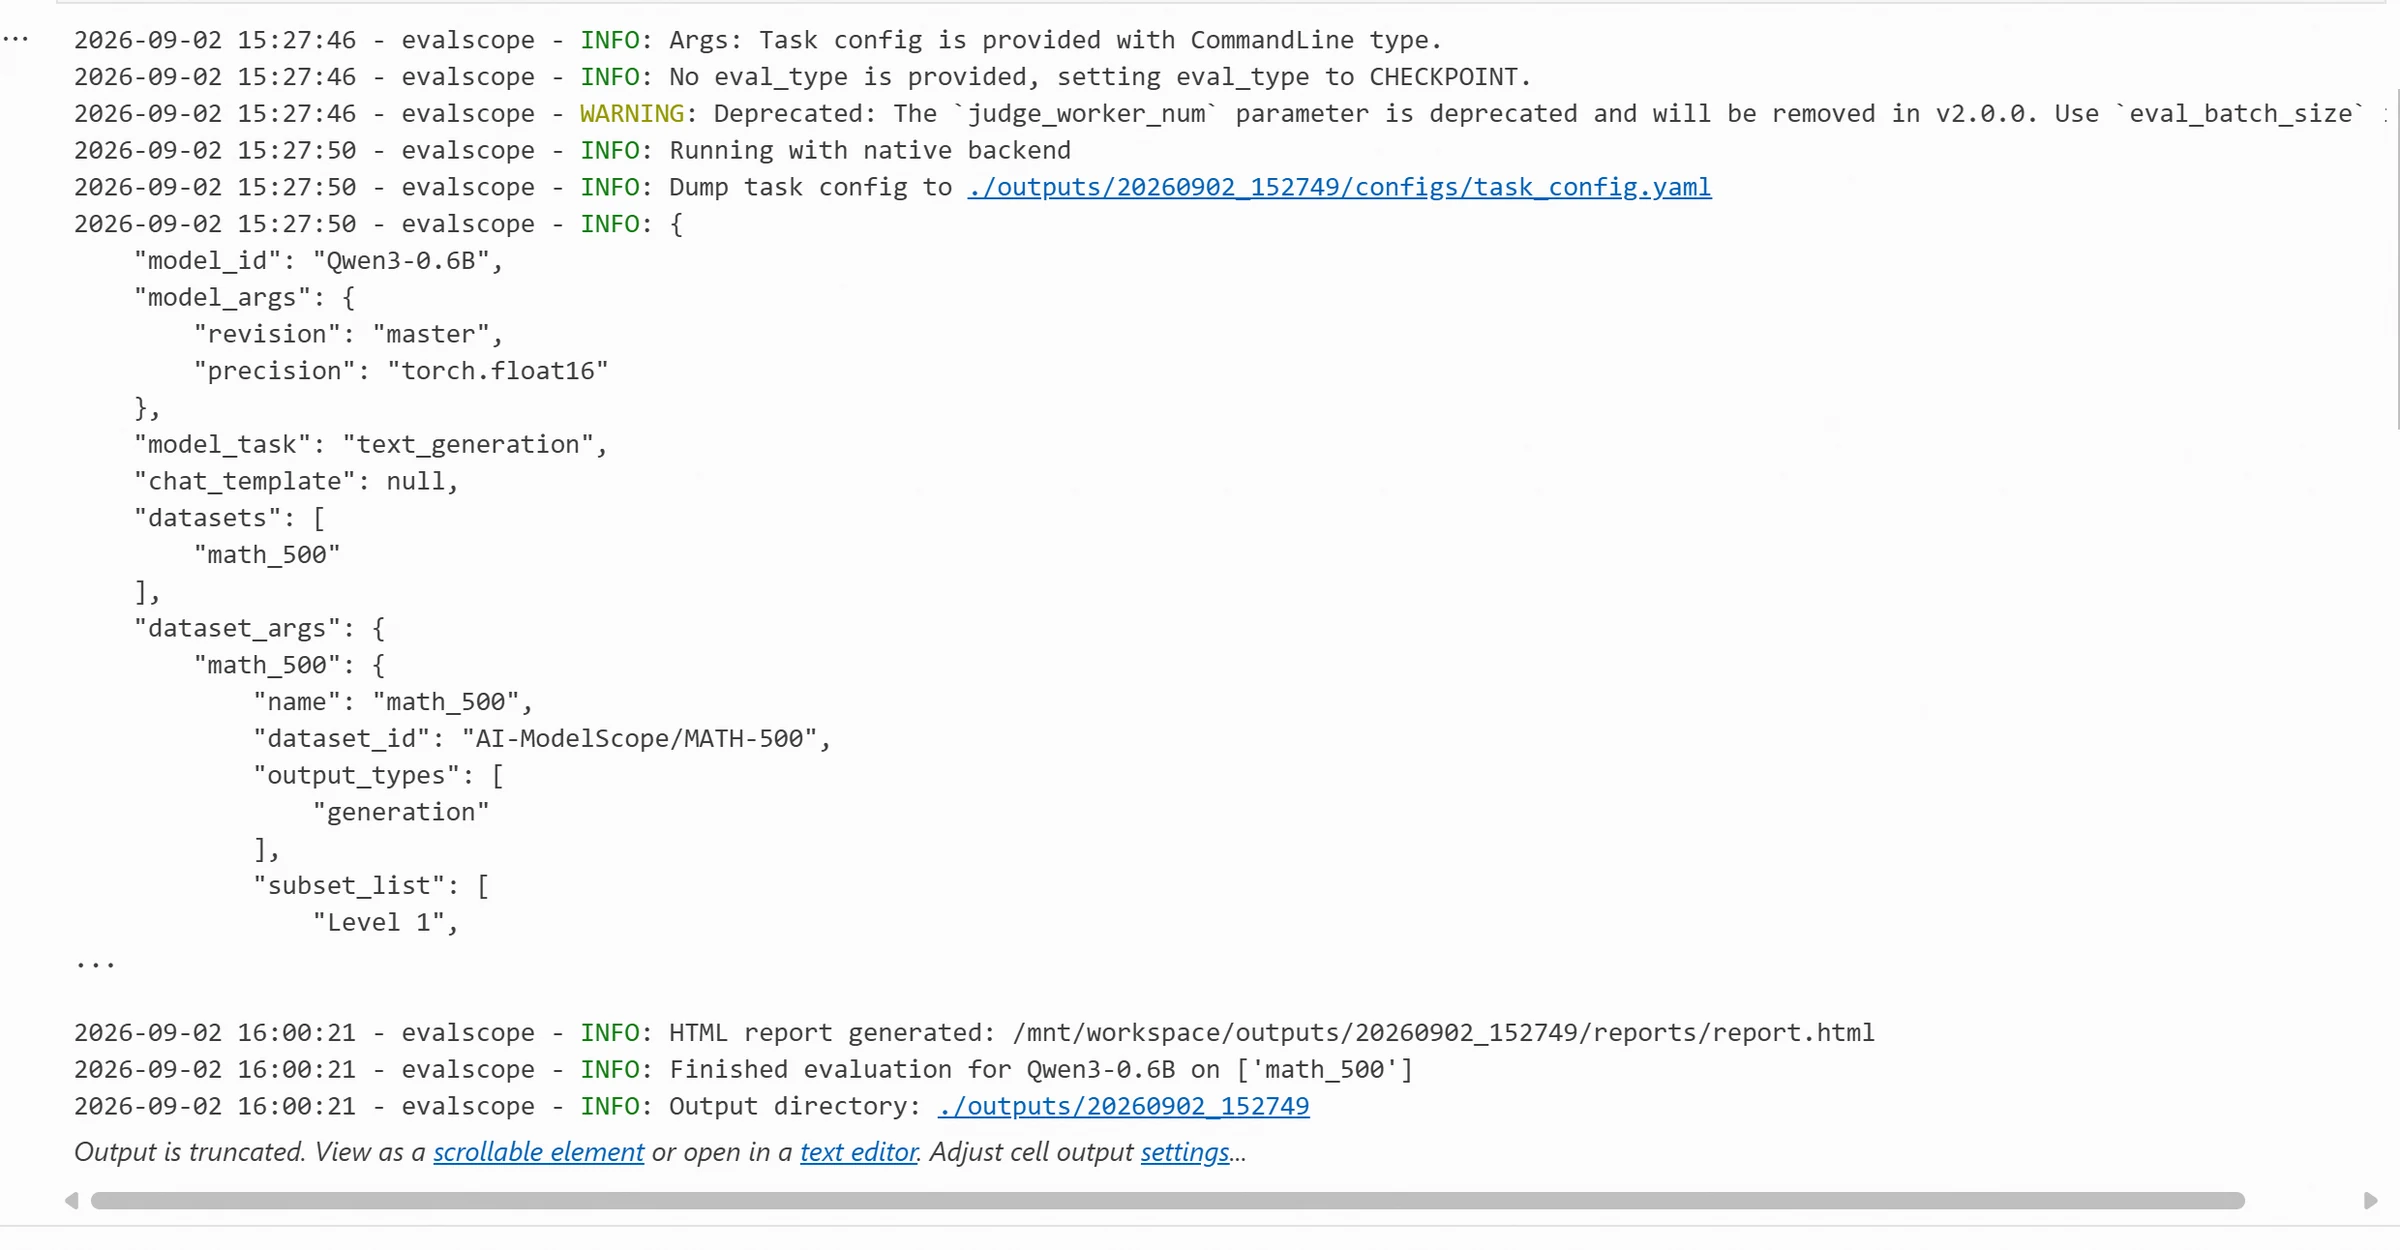Click the right arrow of the horizontal scrollbar
The width and height of the screenshot is (2400, 1250).
coord(2370,1200)
